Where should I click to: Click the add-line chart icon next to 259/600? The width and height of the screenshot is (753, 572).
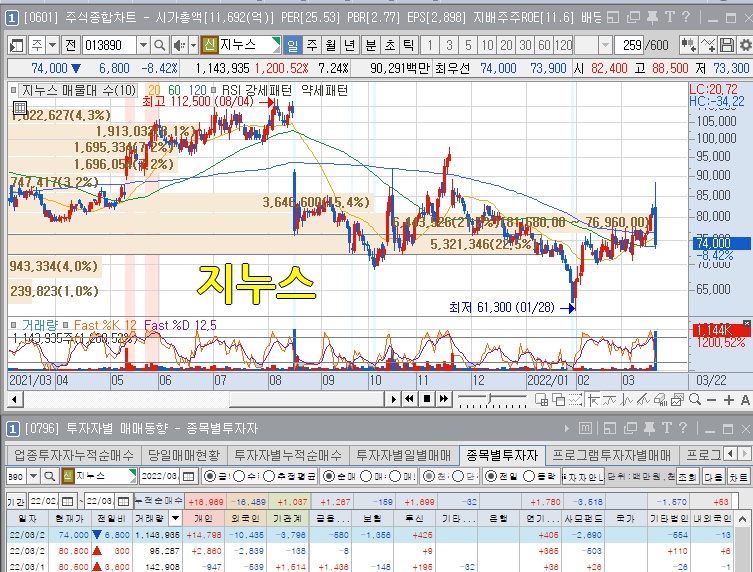point(708,46)
